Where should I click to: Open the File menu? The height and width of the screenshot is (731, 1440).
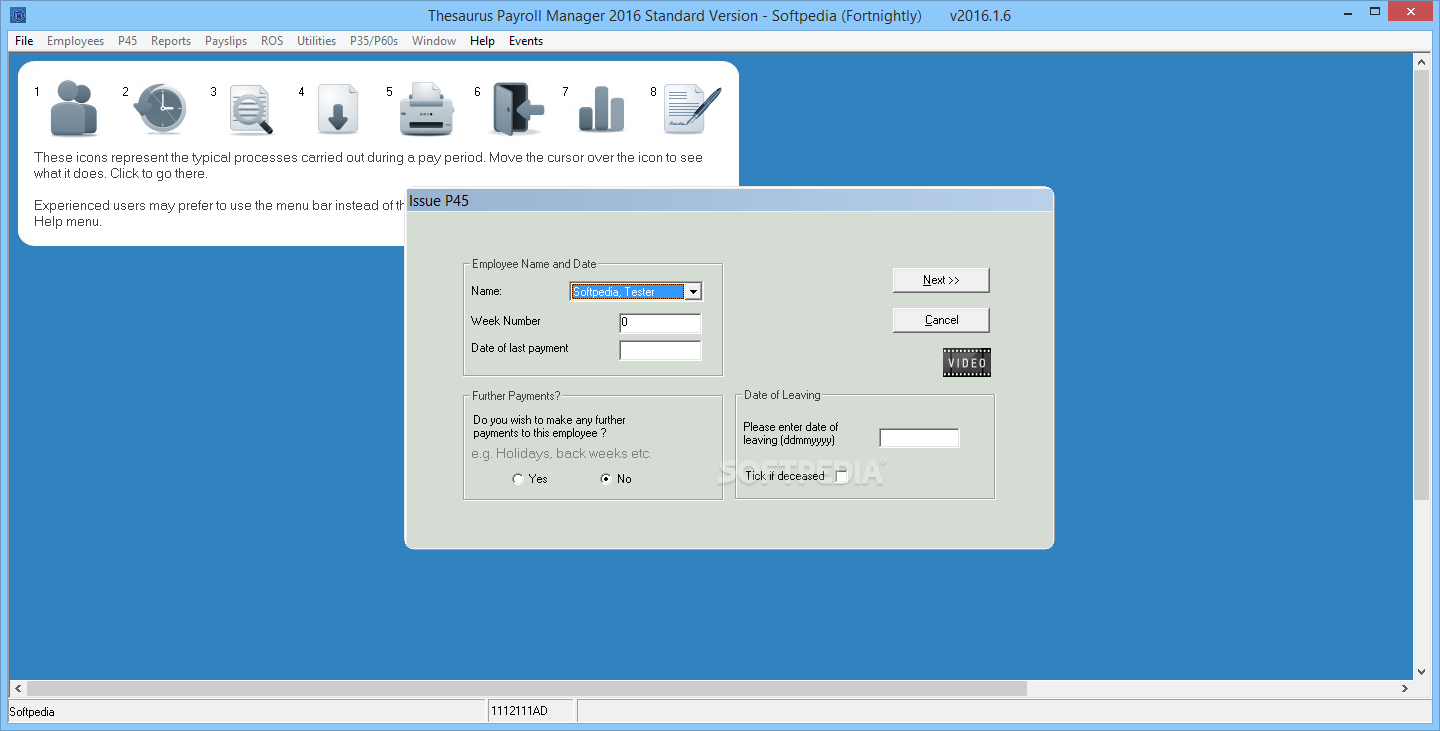(x=24, y=41)
